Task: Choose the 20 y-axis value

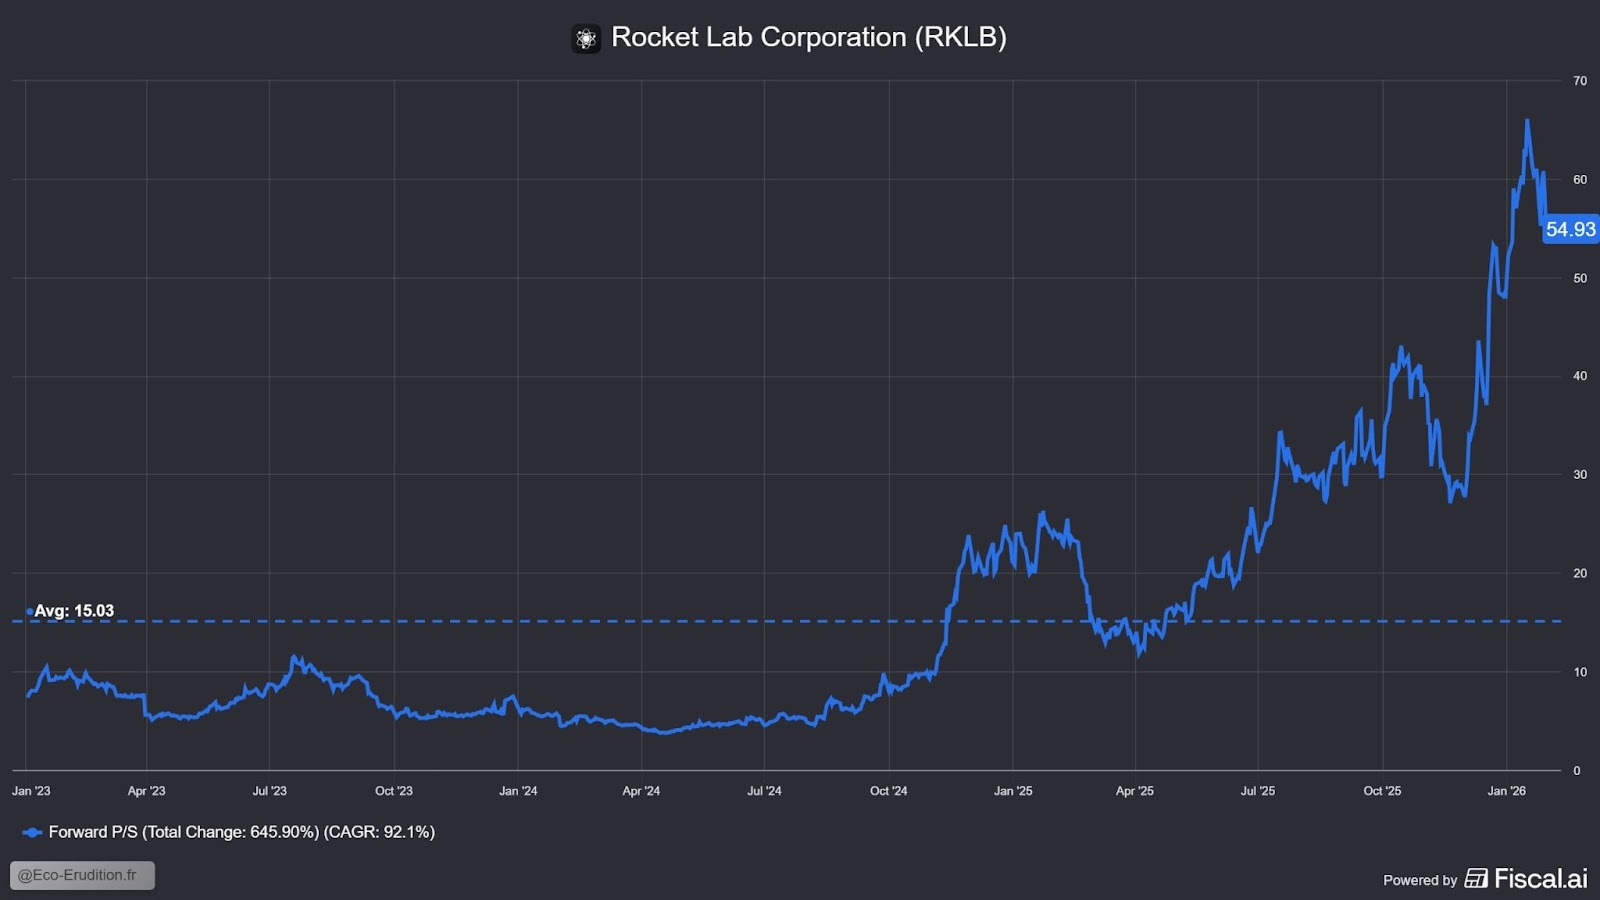Action: tap(1580, 573)
